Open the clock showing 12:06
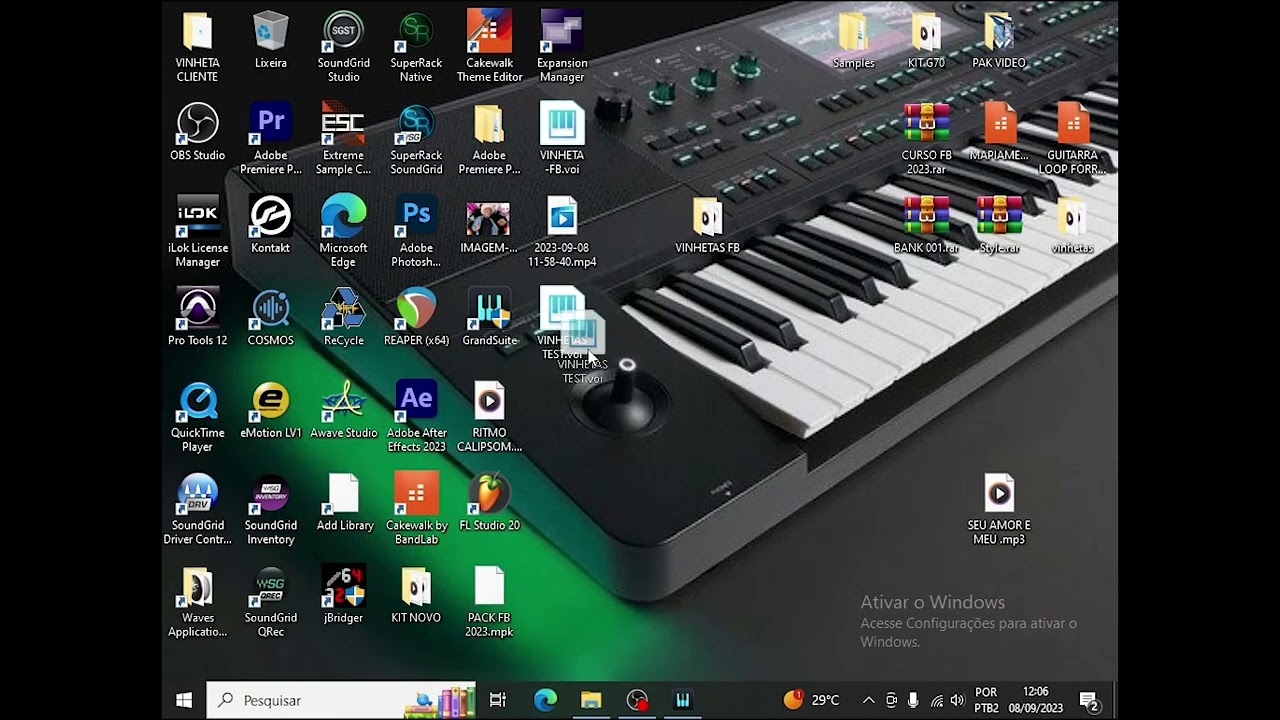 [x=1036, y=700]
